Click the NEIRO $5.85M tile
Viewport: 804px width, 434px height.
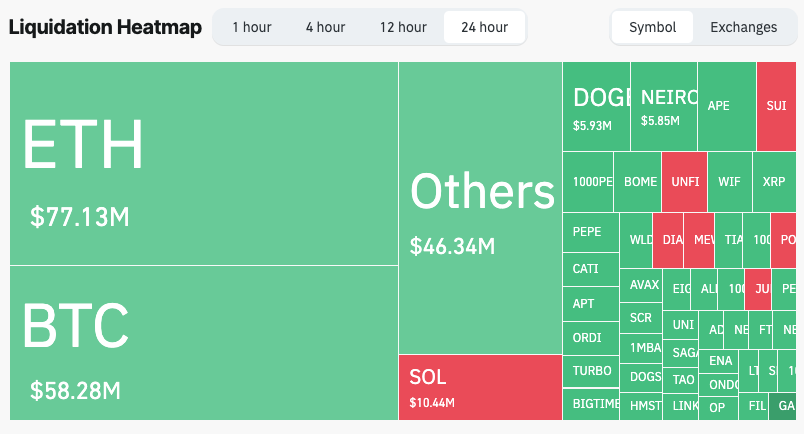[664, 106]
